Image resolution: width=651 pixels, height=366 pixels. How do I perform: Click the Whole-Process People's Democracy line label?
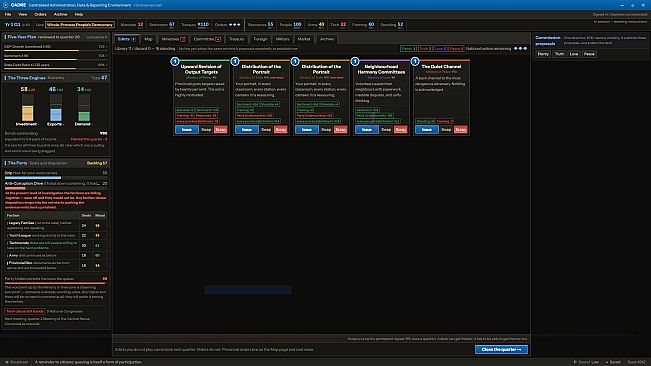[x=80, y=24]
